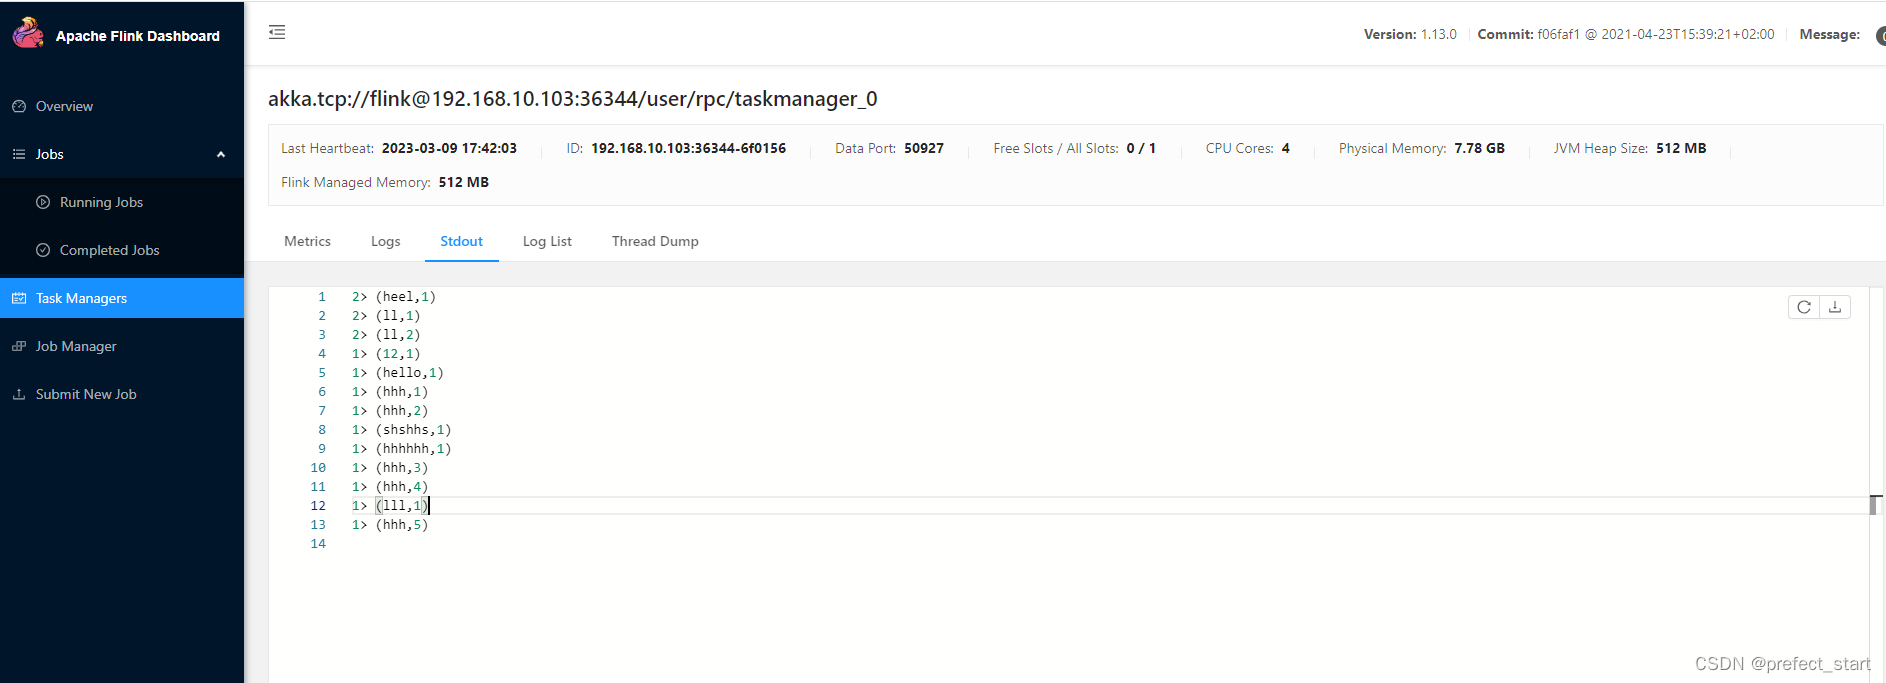Image resolution: width=1886 pixels, height=683 pixels.
Task: Click the taskmanager_0 akka address heading
Action: [573, 99]
